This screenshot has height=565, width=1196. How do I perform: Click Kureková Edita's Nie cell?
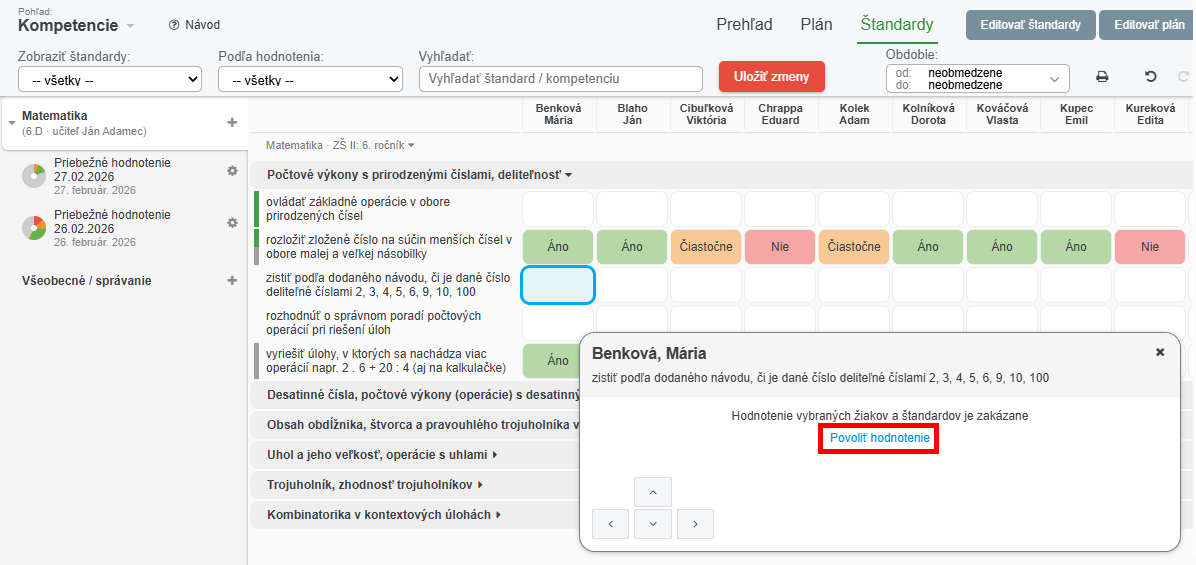tap(1150, 247)
